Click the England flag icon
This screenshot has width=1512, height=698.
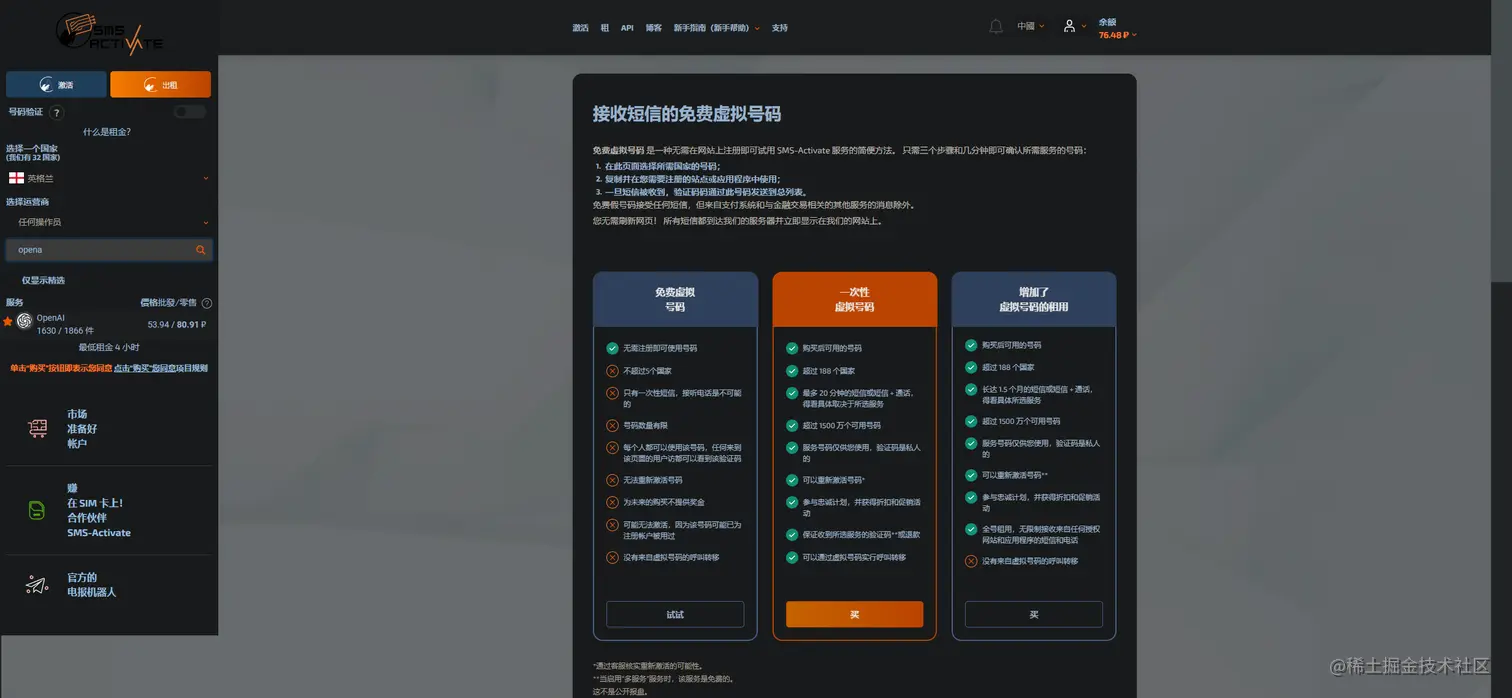16,178
